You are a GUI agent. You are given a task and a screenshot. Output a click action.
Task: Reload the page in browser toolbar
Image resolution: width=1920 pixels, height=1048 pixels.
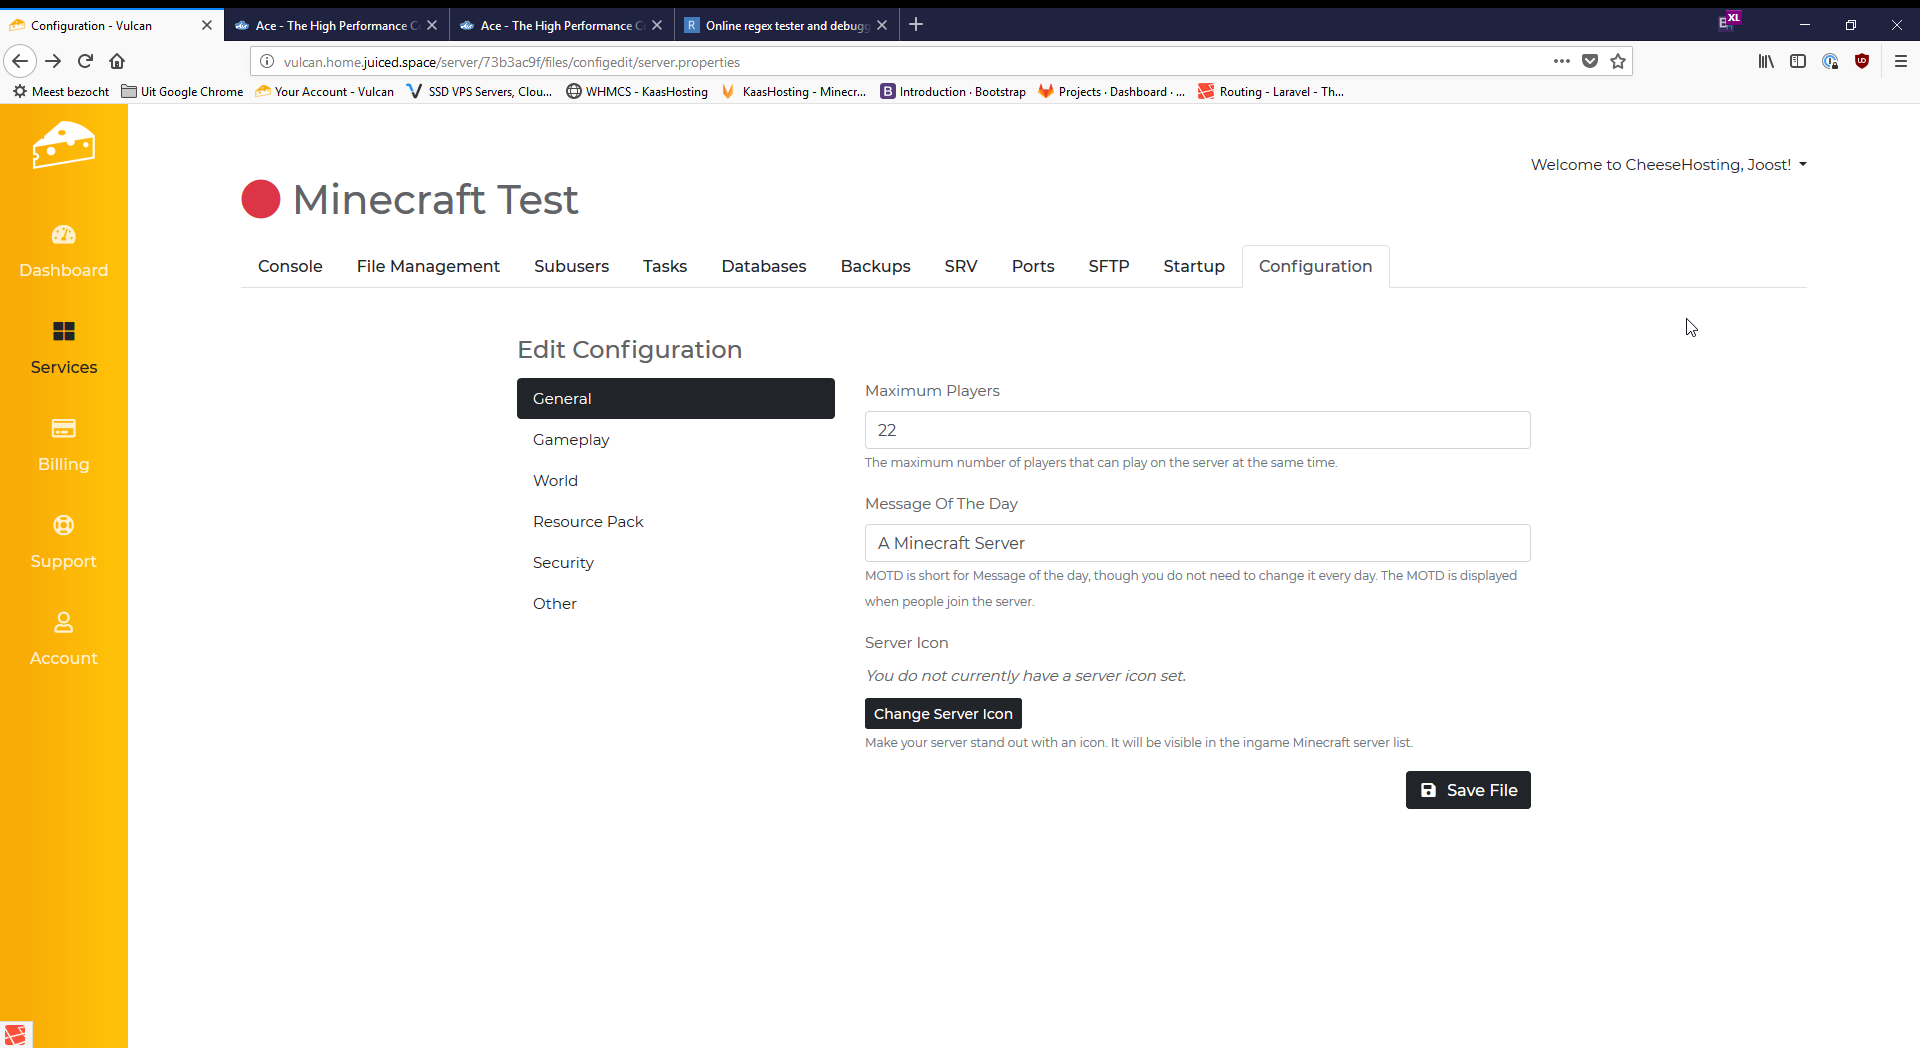(86, 62)
